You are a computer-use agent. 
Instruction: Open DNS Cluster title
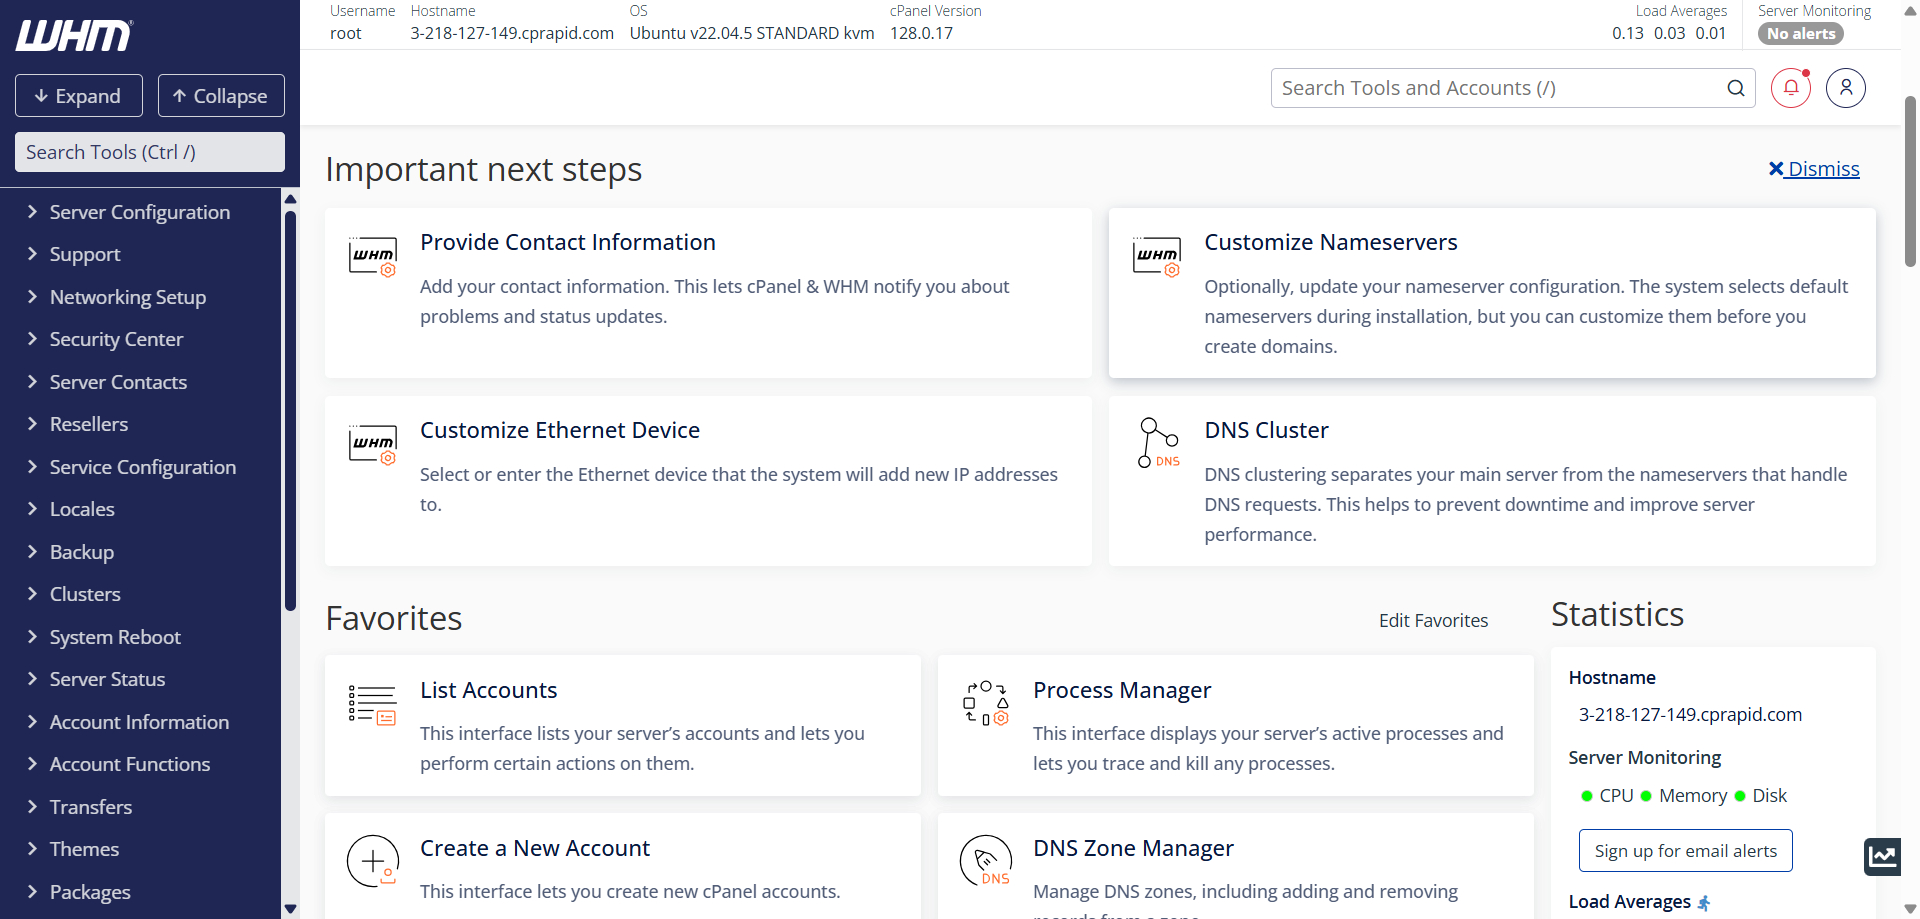1266,430
